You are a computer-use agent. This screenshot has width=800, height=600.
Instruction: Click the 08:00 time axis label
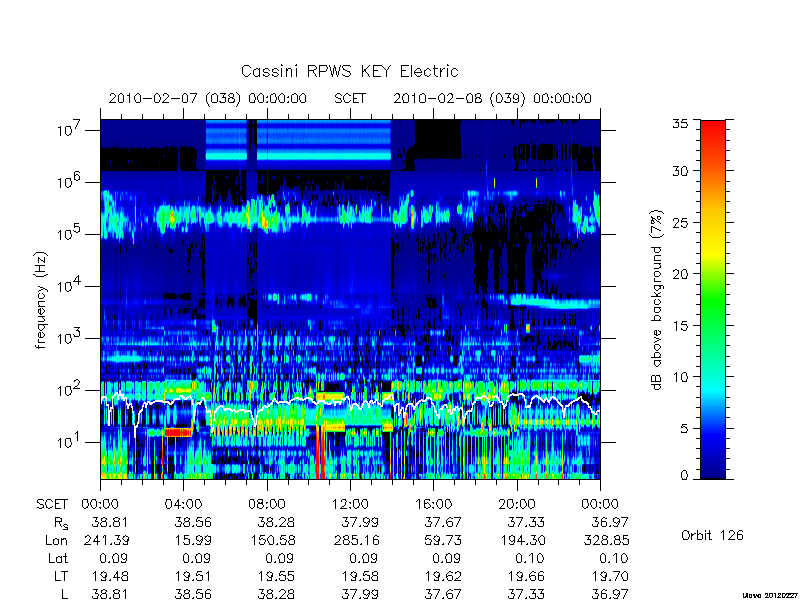(x=267, y=504)
